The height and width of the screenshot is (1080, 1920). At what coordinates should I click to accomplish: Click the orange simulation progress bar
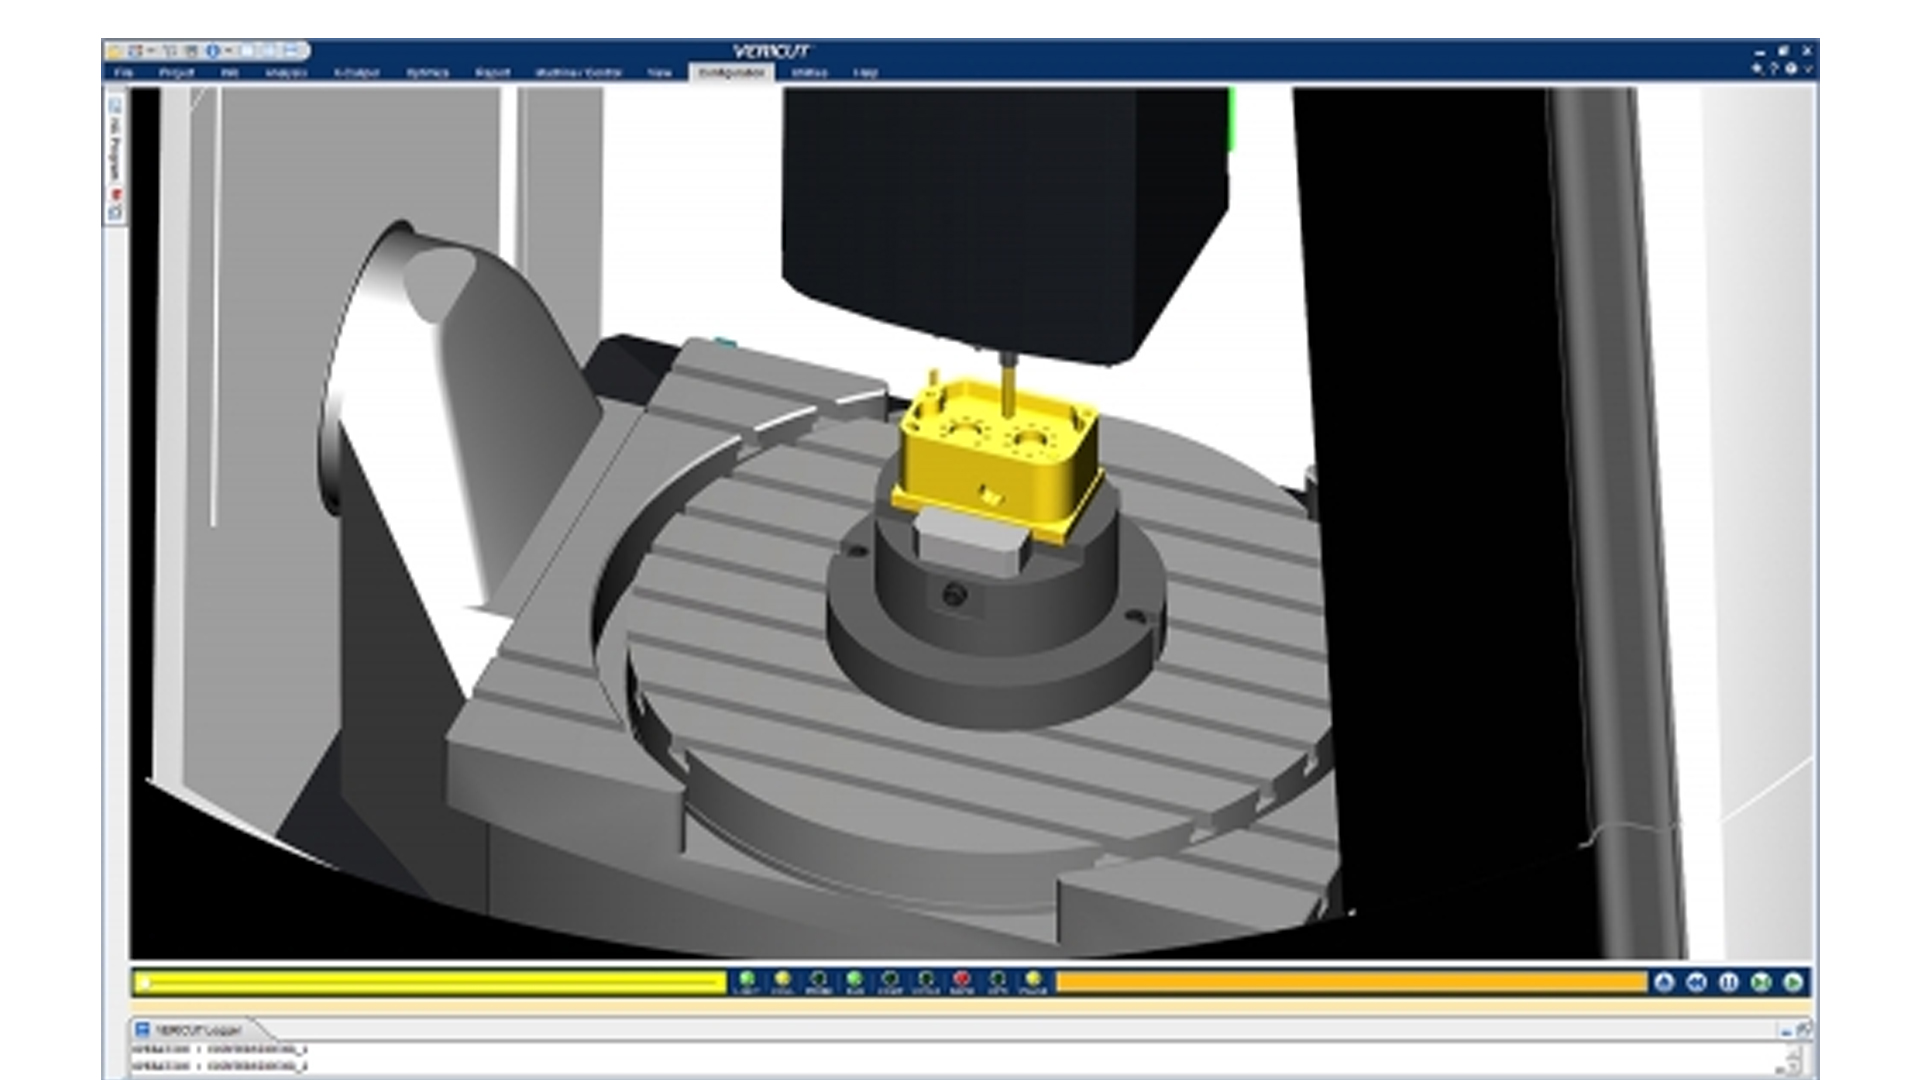point(1350,983)
